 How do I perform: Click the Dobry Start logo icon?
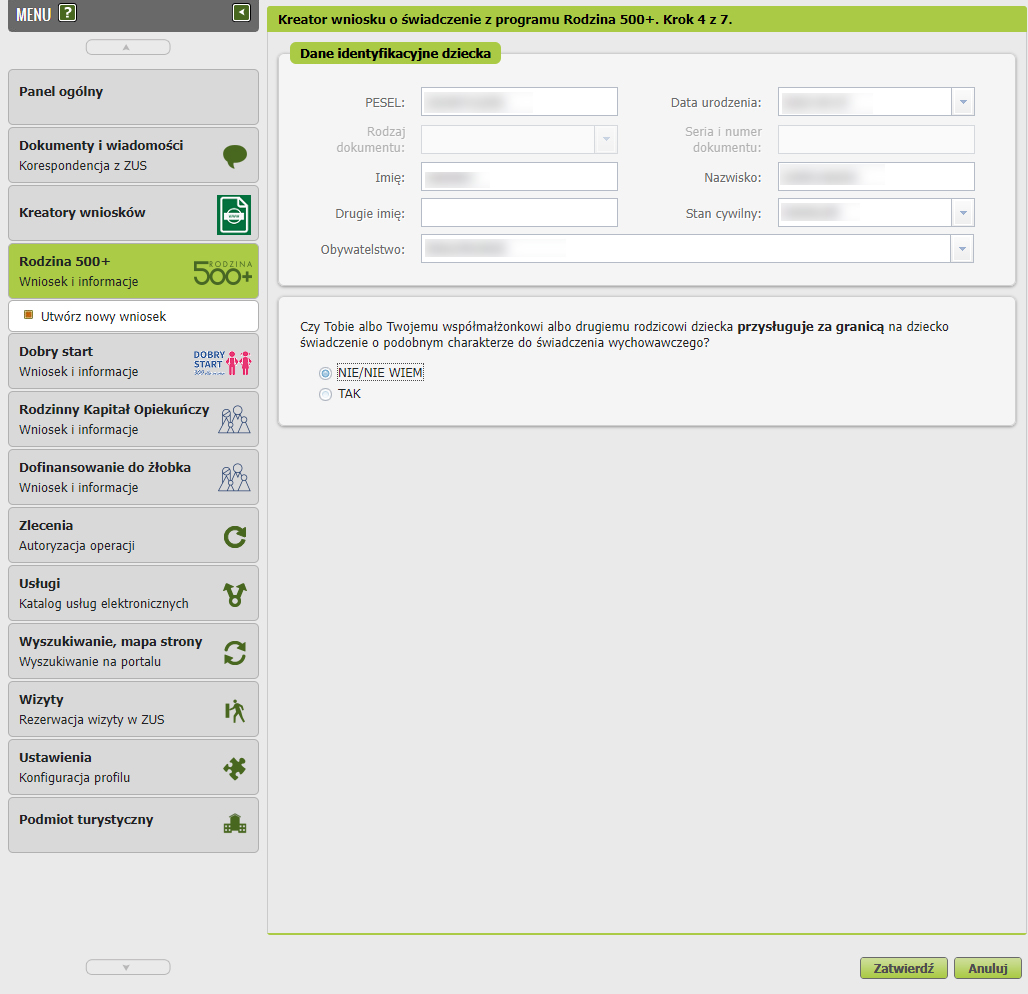222,362
